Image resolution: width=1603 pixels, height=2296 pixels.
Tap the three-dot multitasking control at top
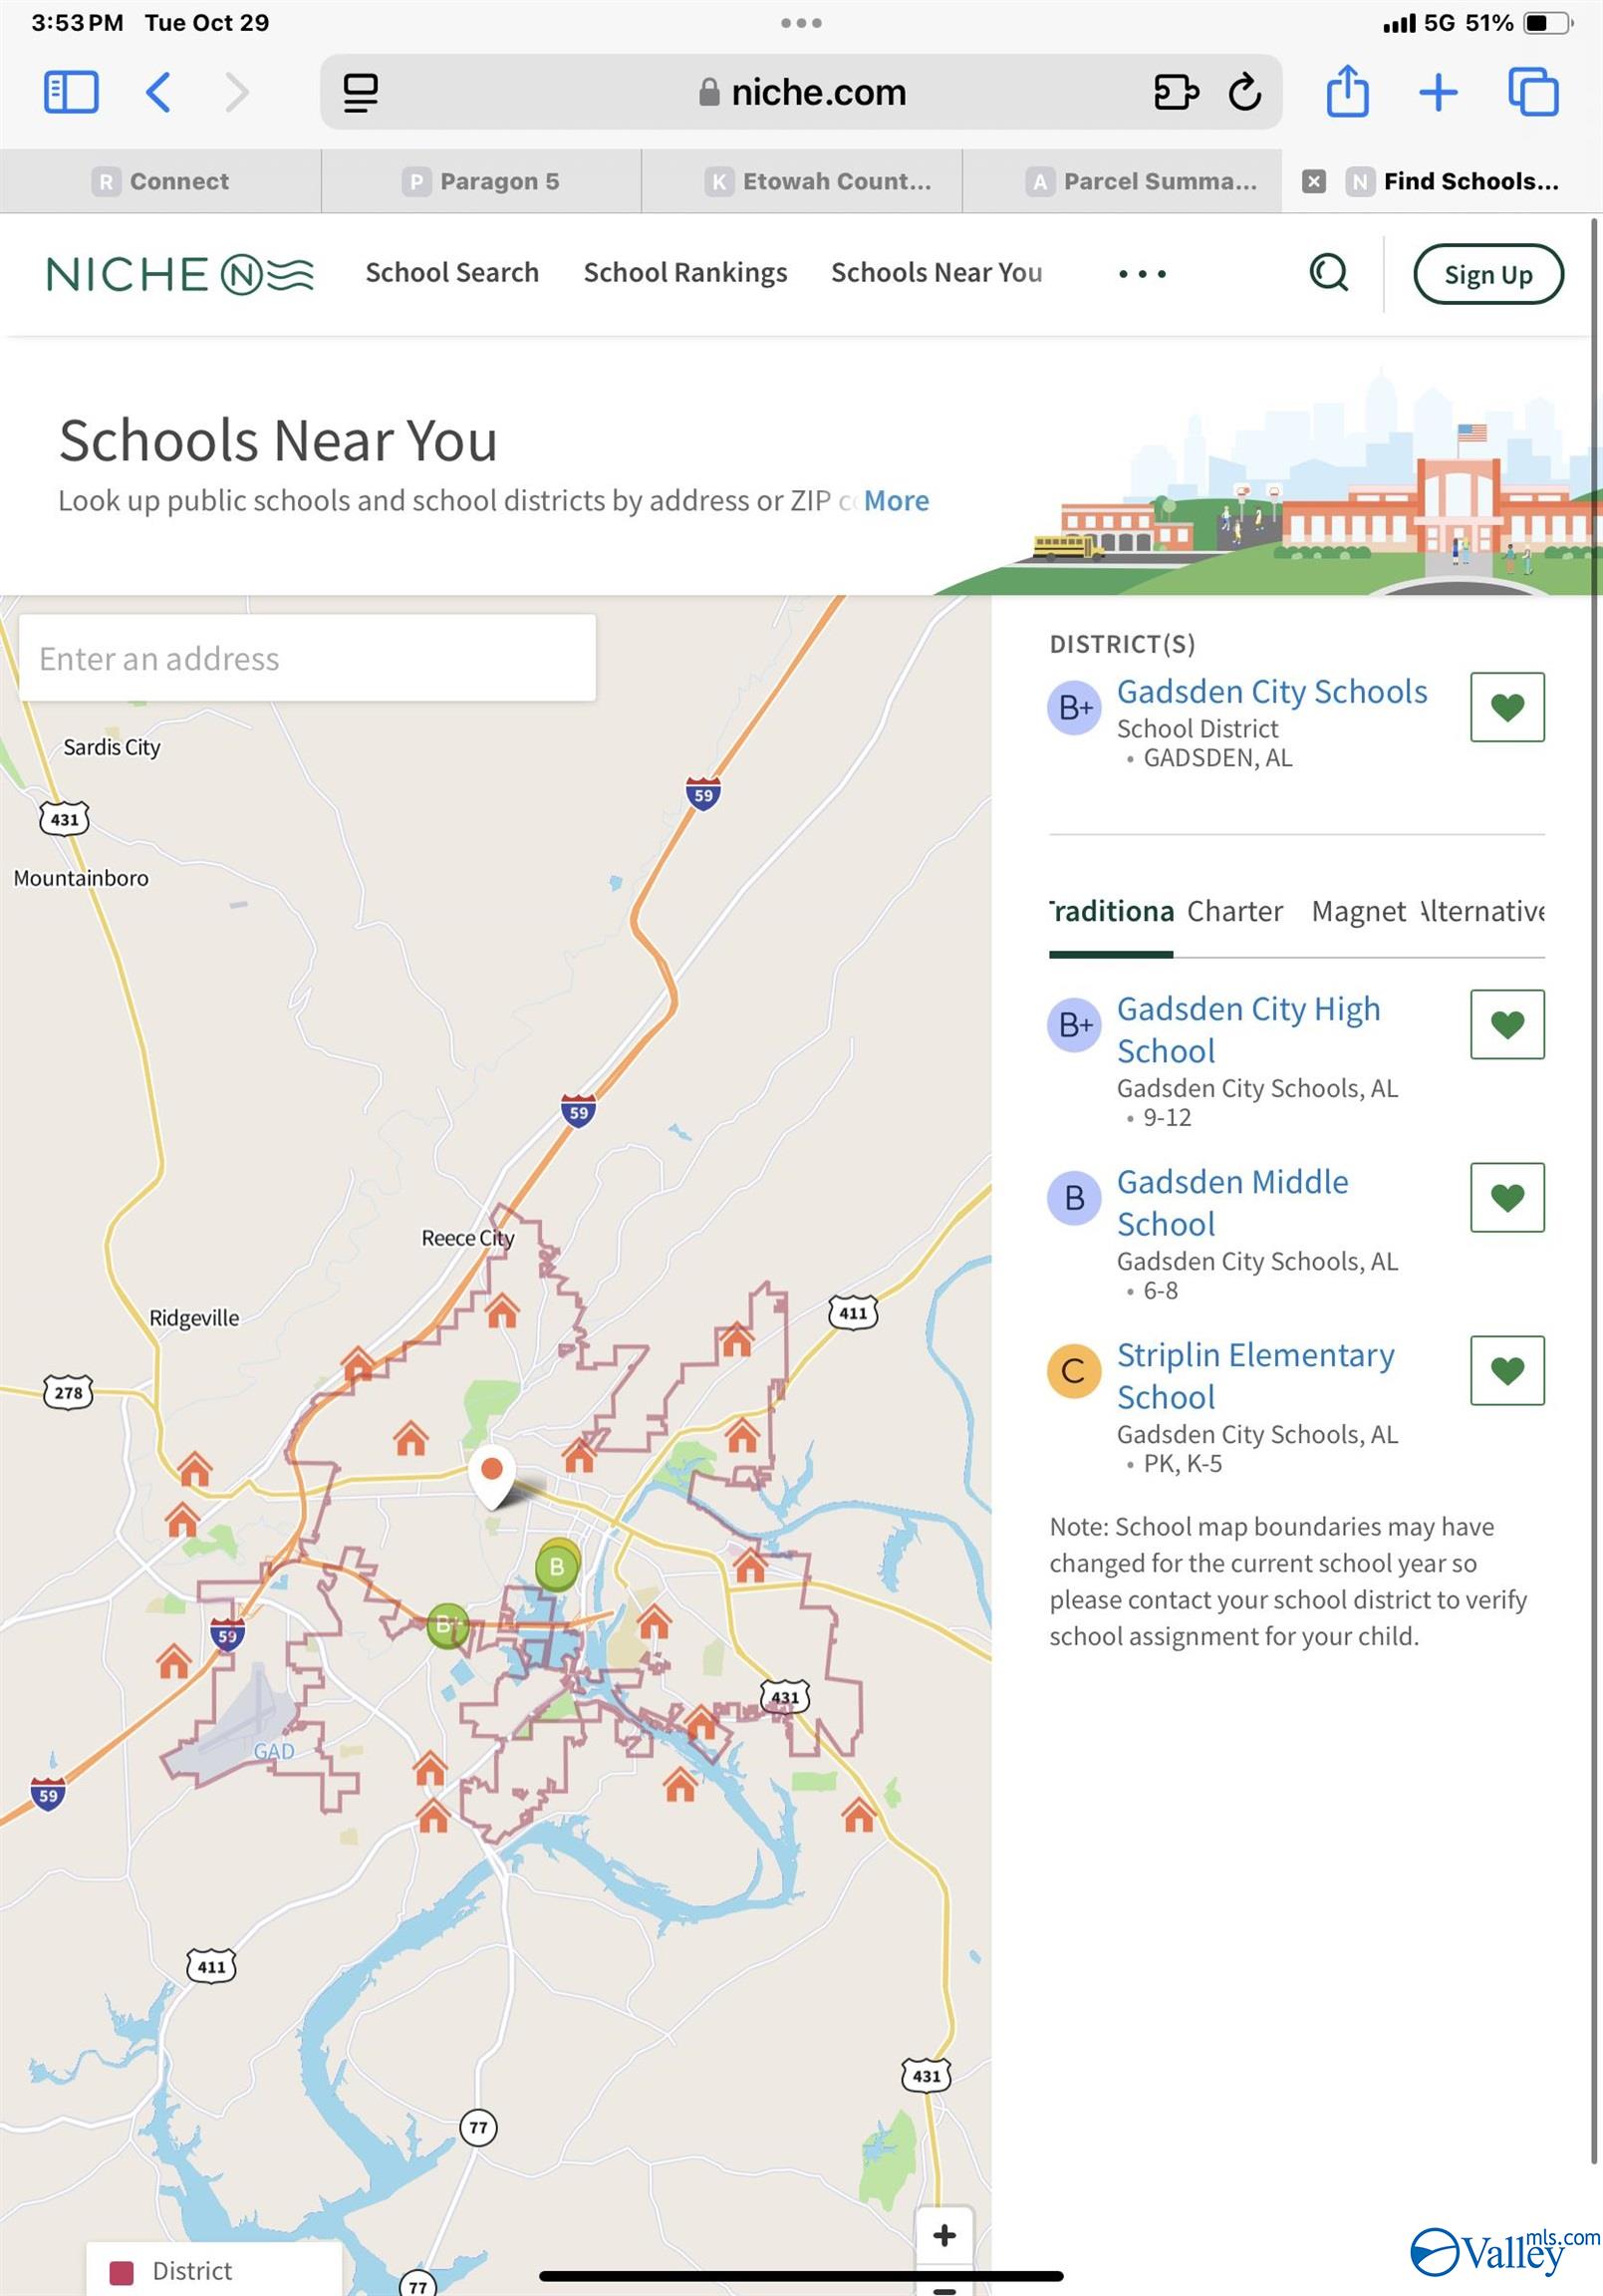pyautogui.click(x=801, y=22)
